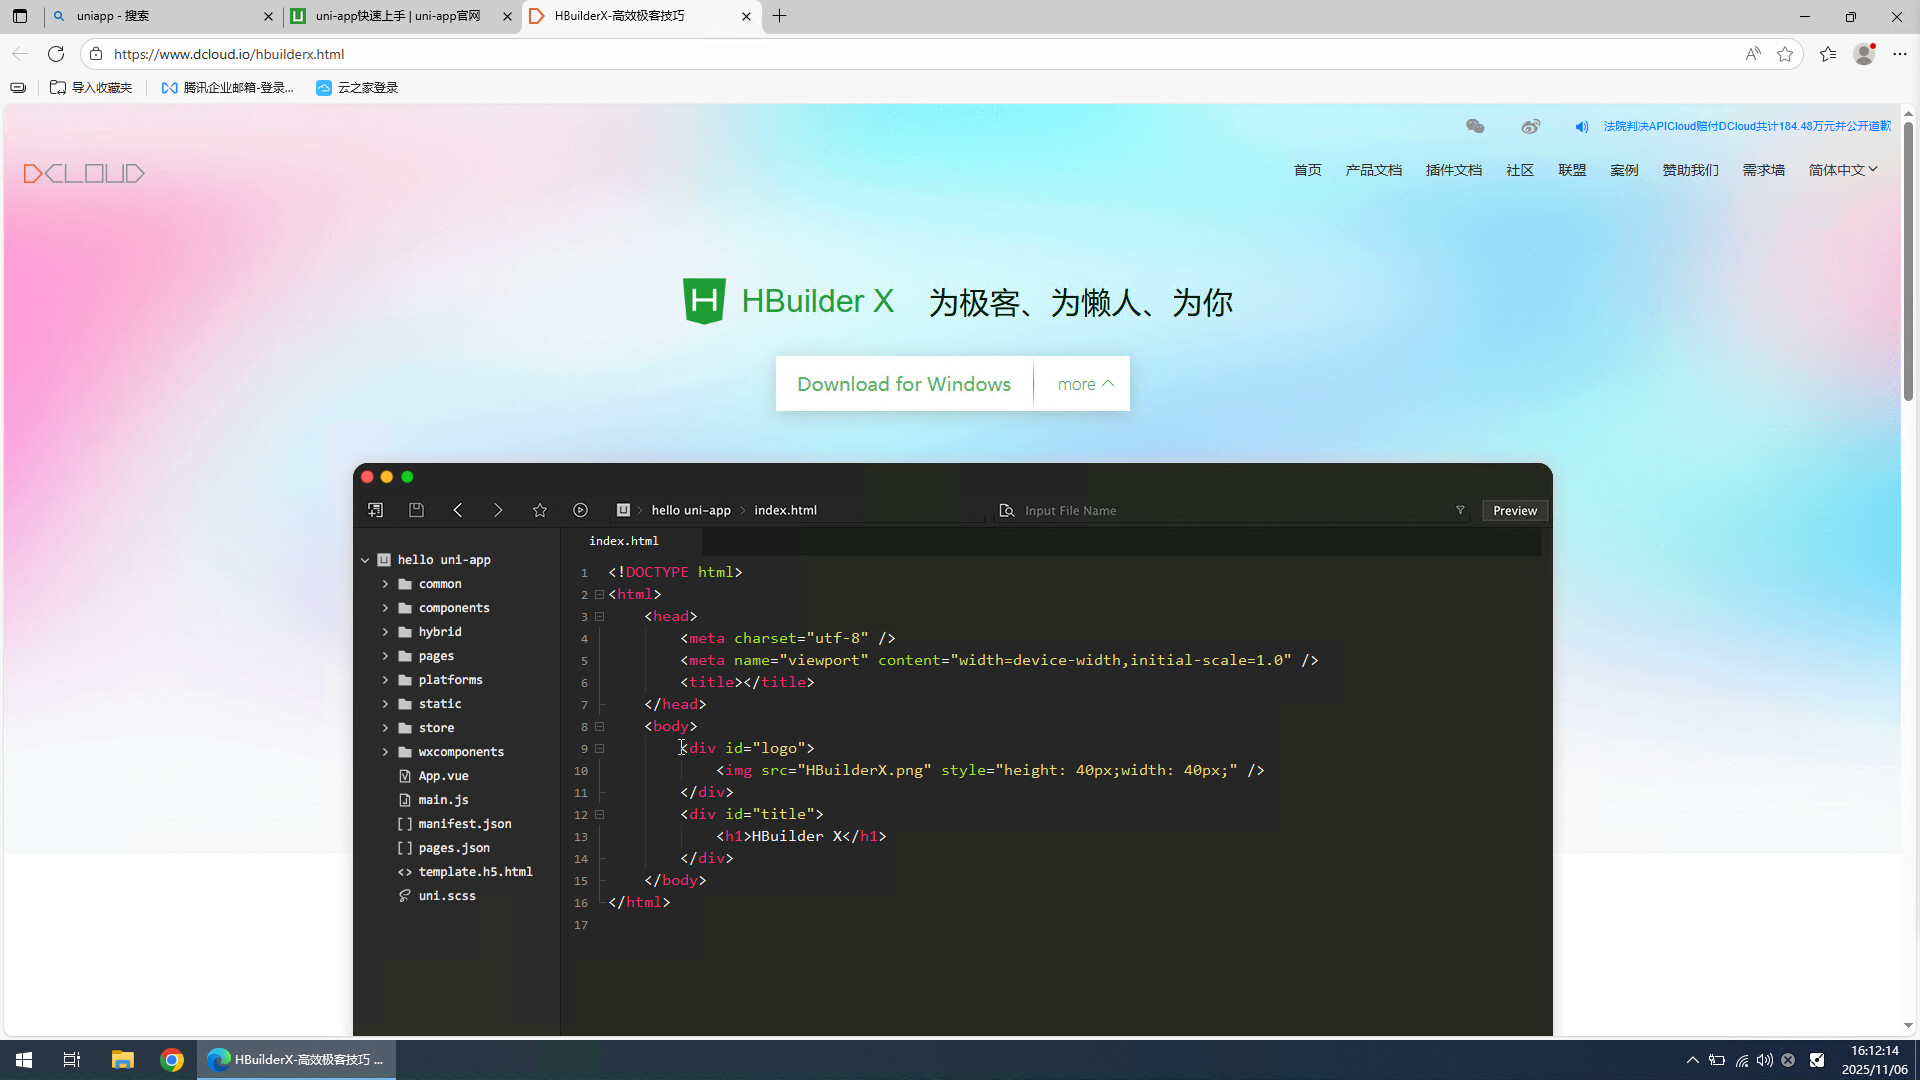Open the browser tab actions menu

coord(20,16)
